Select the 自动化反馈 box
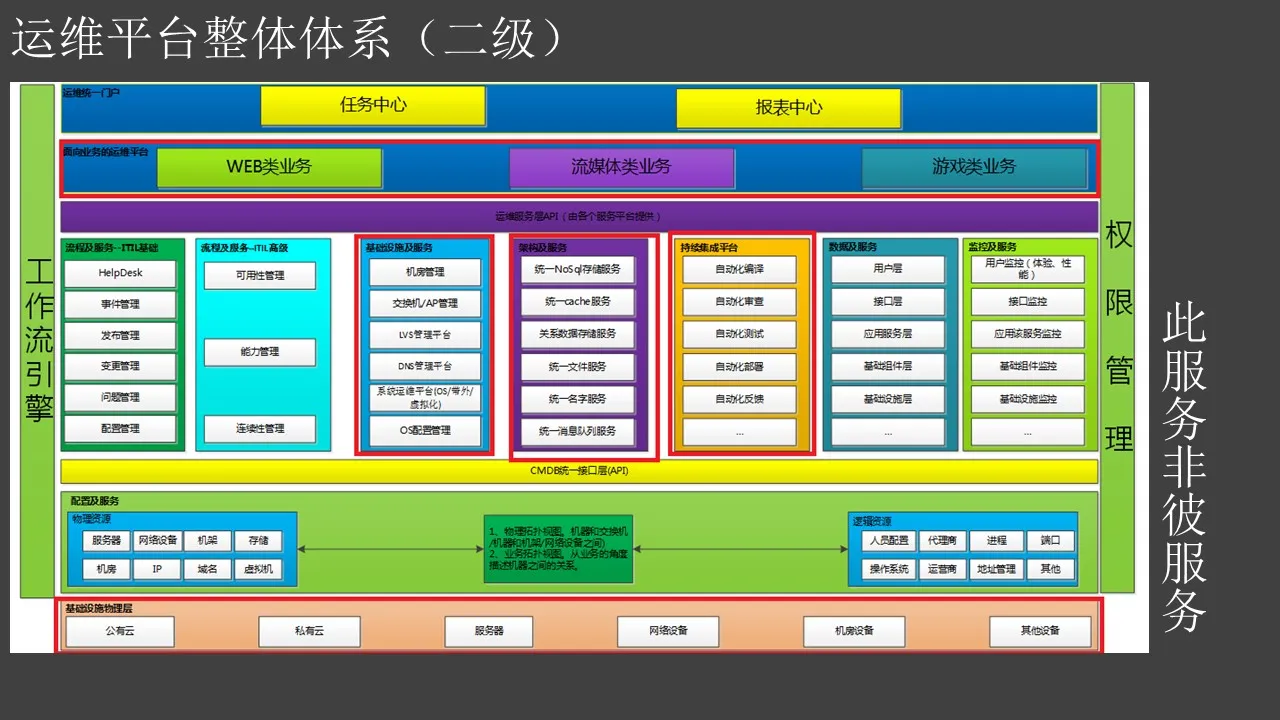The height and width of the screenshot is (720, 1280). tap(740, 399)
